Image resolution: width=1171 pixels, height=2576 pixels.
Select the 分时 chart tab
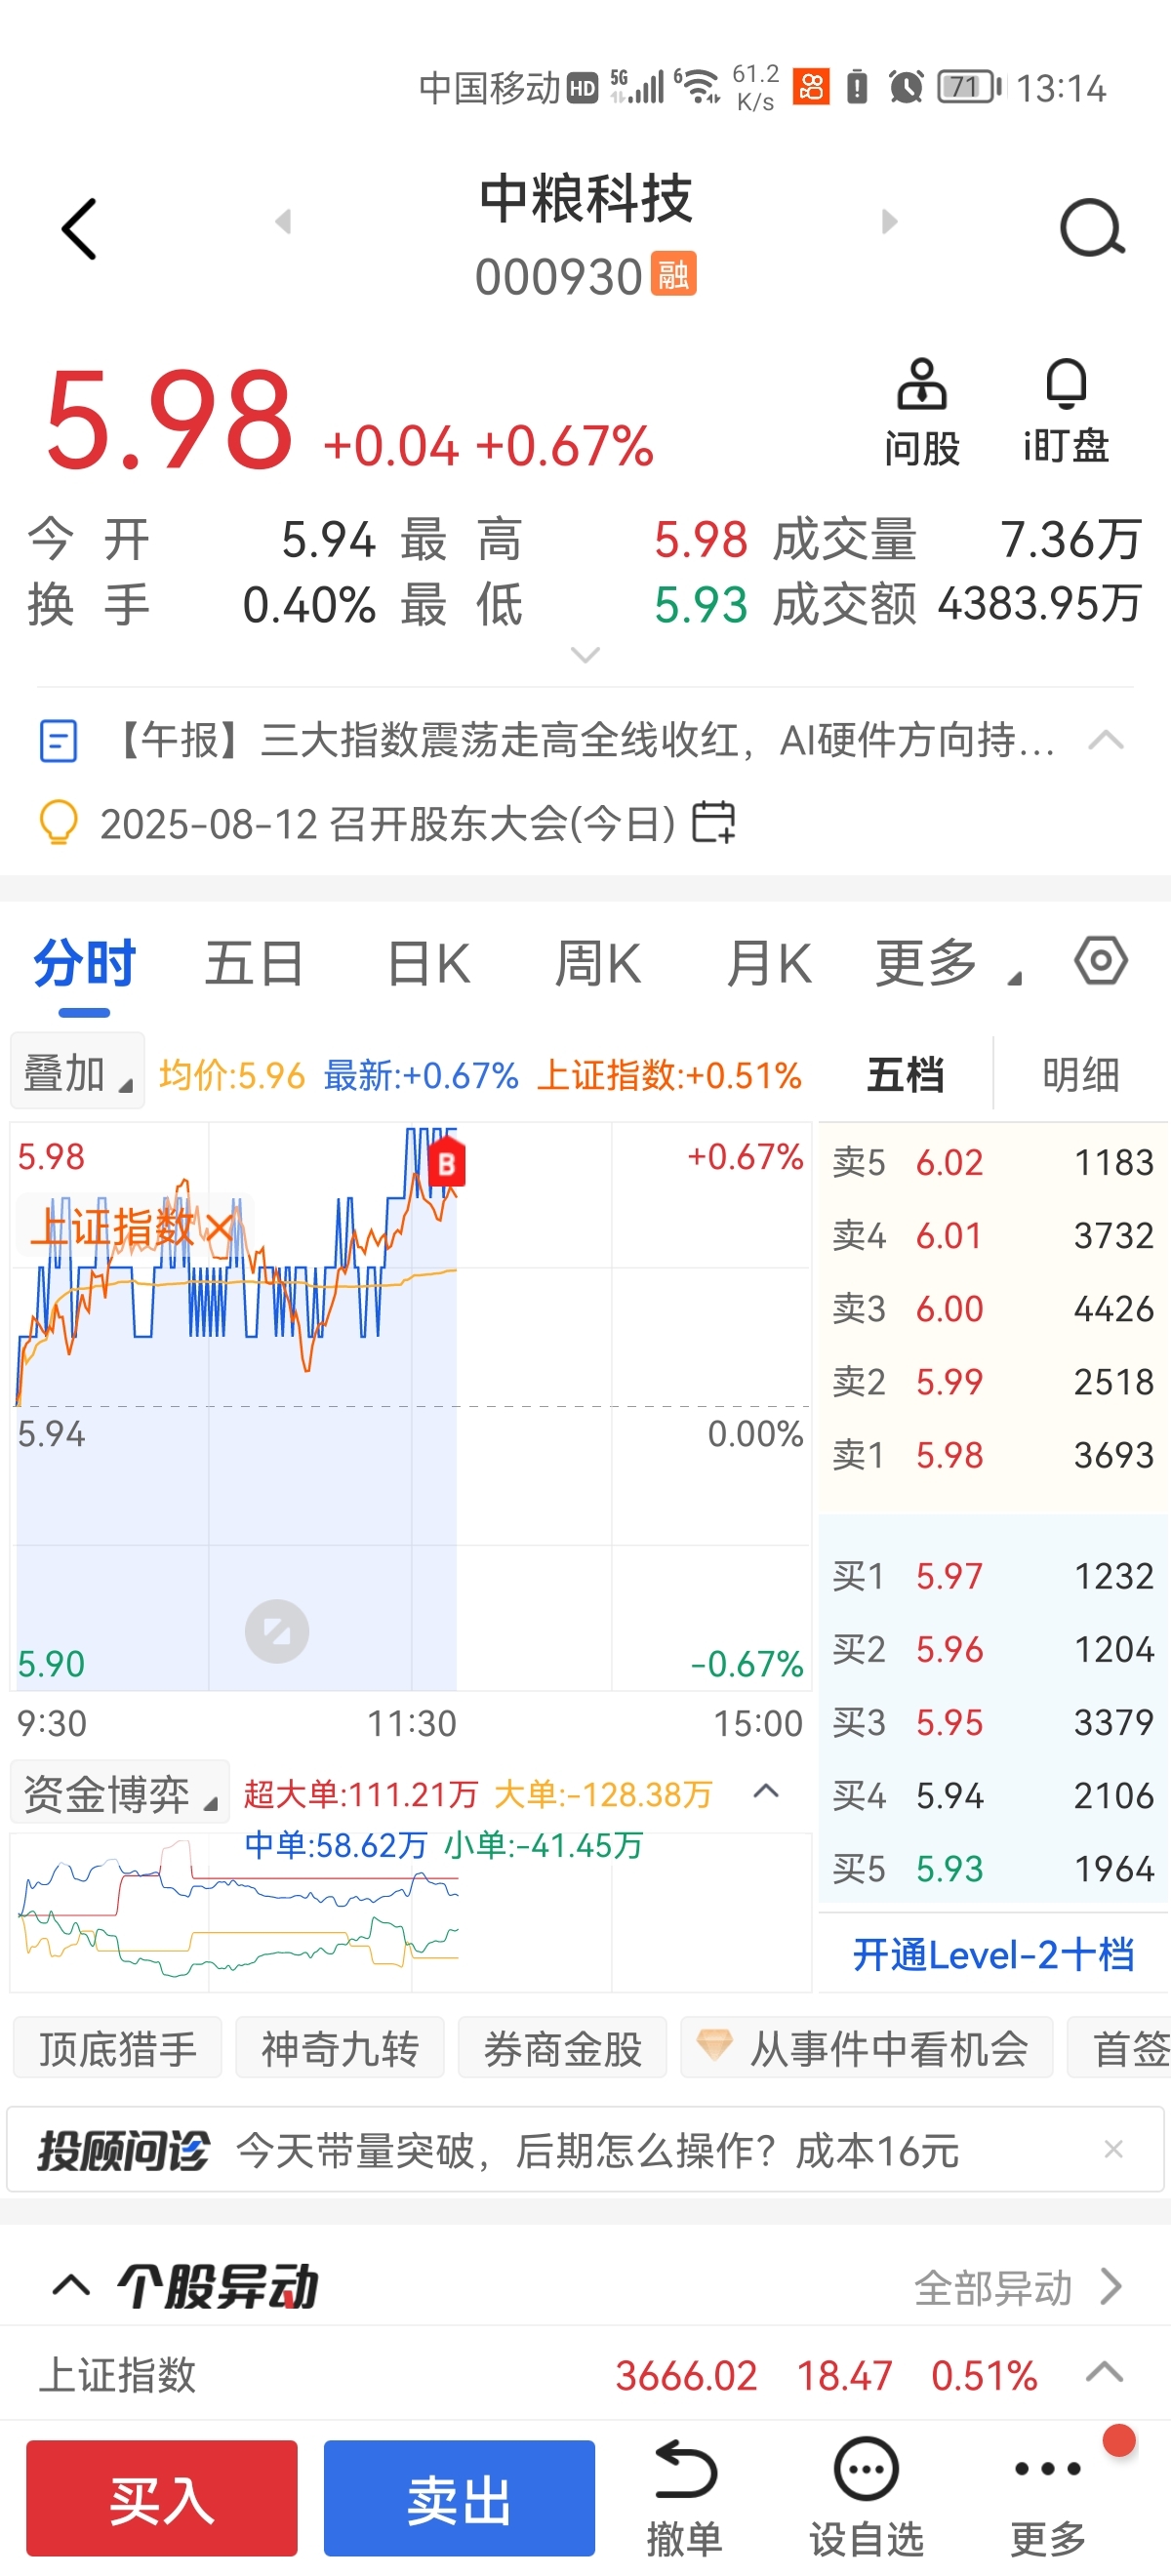point(84,964)
